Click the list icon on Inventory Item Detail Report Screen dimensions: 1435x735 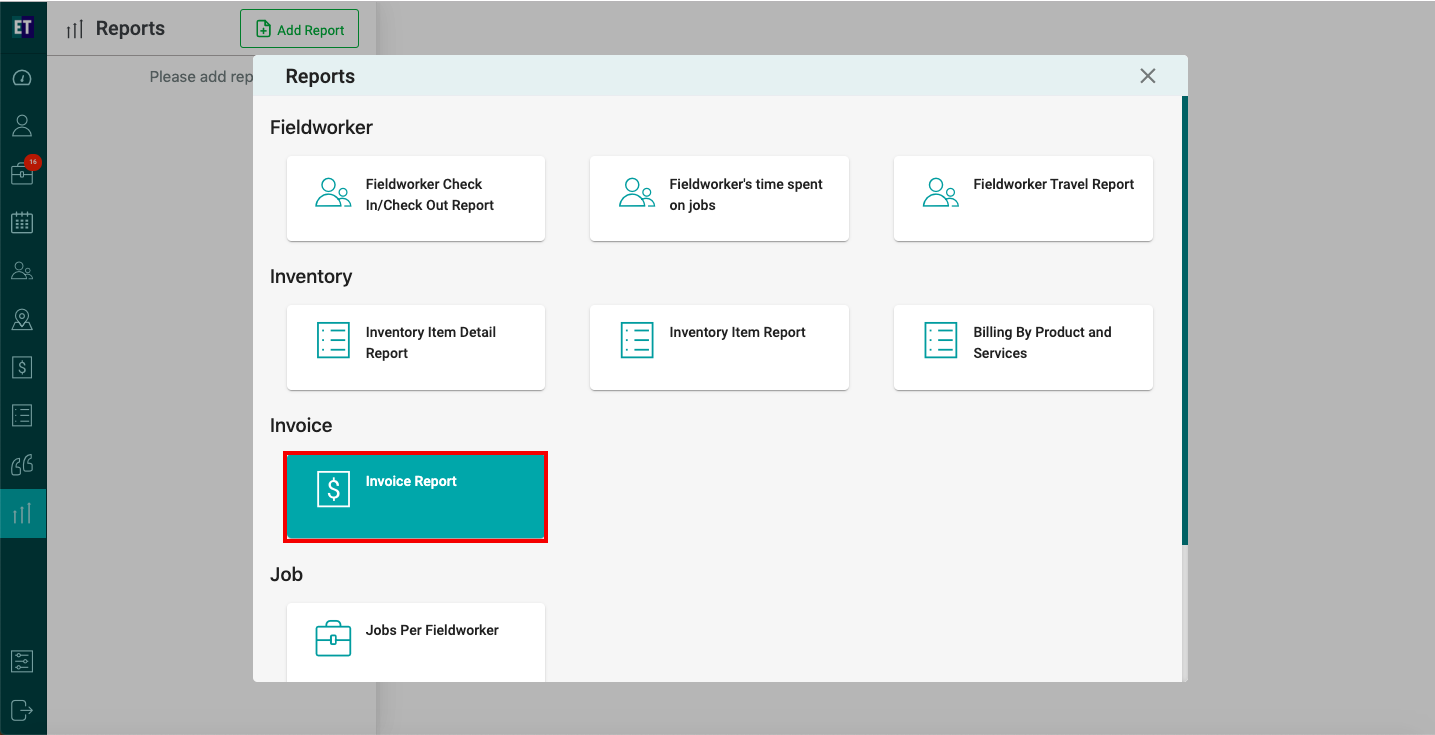click(333, 340)
